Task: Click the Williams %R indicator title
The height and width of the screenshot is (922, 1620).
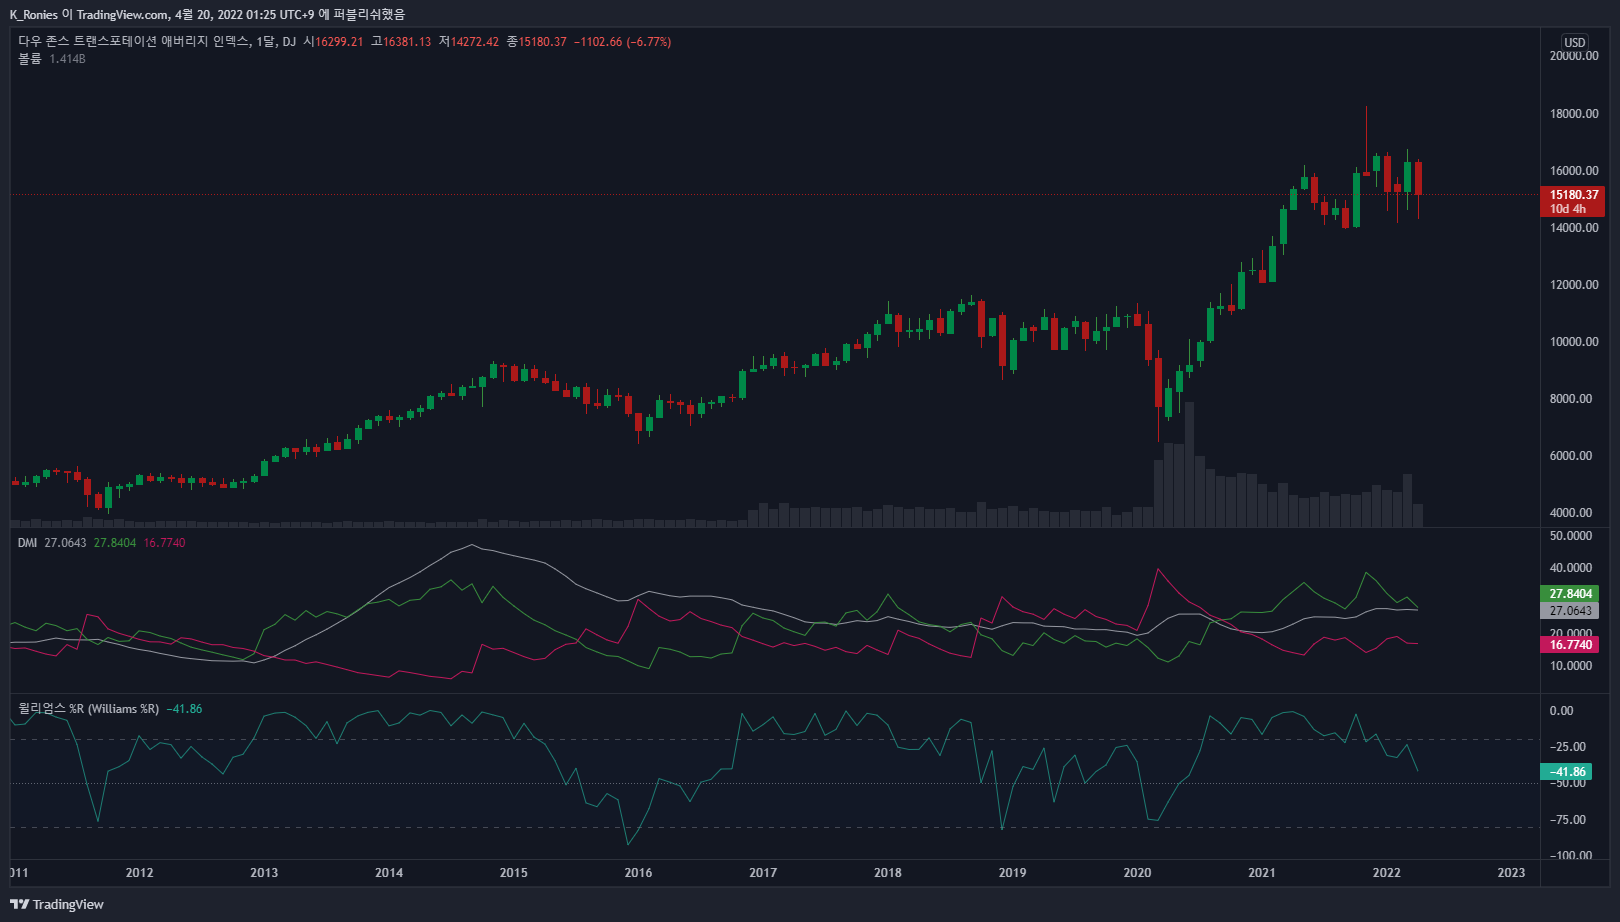Action: click(x=88, y=709)
